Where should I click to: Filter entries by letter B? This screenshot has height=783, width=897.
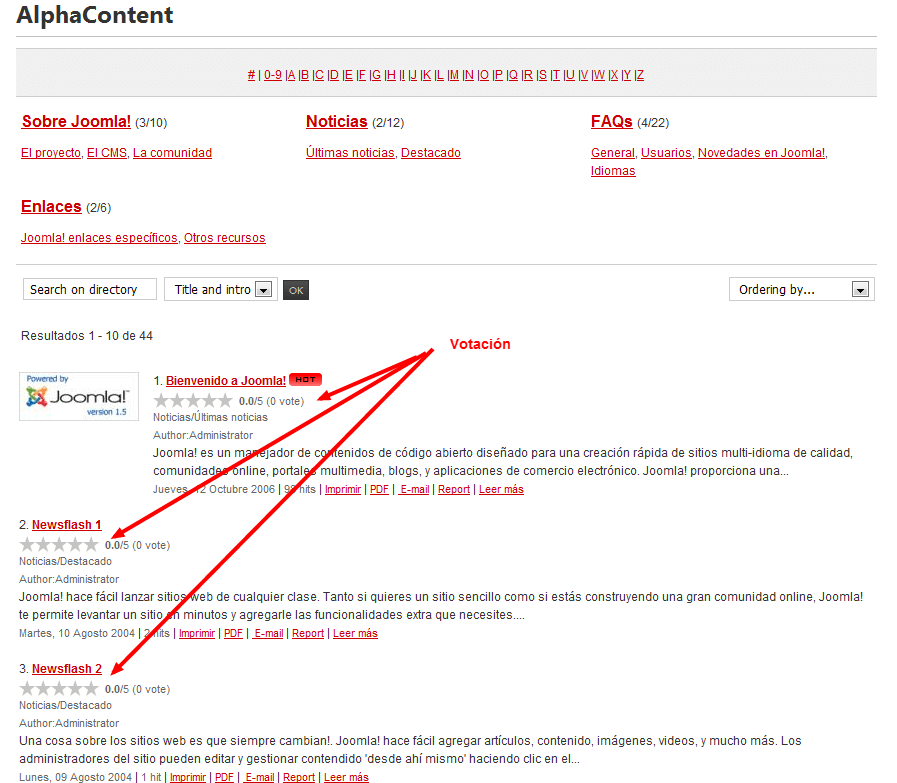click(x=304, y=75)
